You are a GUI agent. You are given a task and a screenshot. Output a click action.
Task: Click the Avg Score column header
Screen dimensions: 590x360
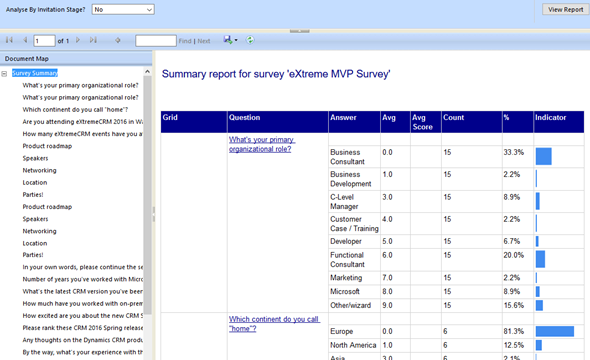426,122
